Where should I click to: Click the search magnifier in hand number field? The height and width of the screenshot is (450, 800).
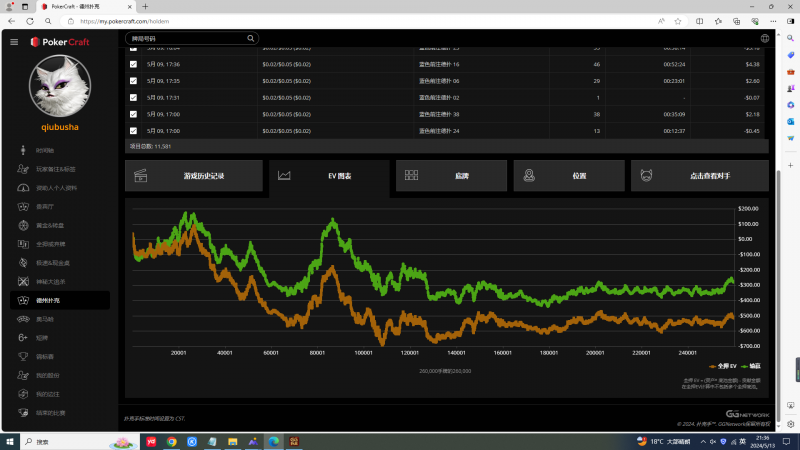(x=250, y=38)
